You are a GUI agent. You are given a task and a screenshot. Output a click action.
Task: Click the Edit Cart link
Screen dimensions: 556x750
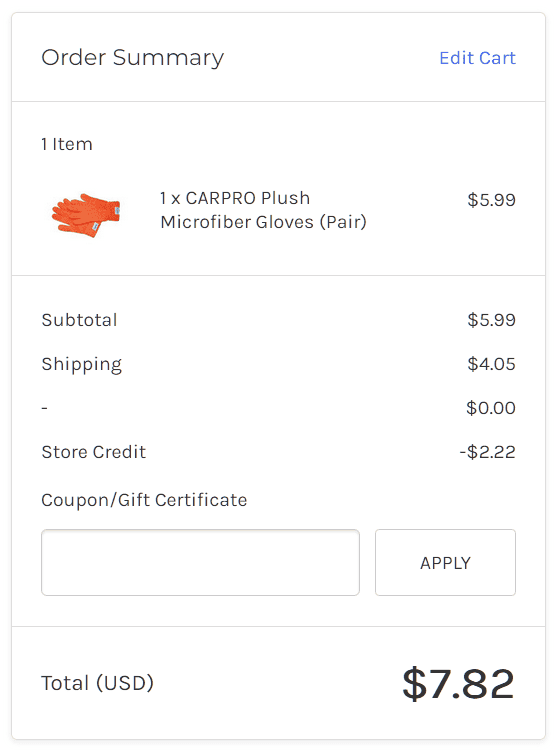coord(477,58)
